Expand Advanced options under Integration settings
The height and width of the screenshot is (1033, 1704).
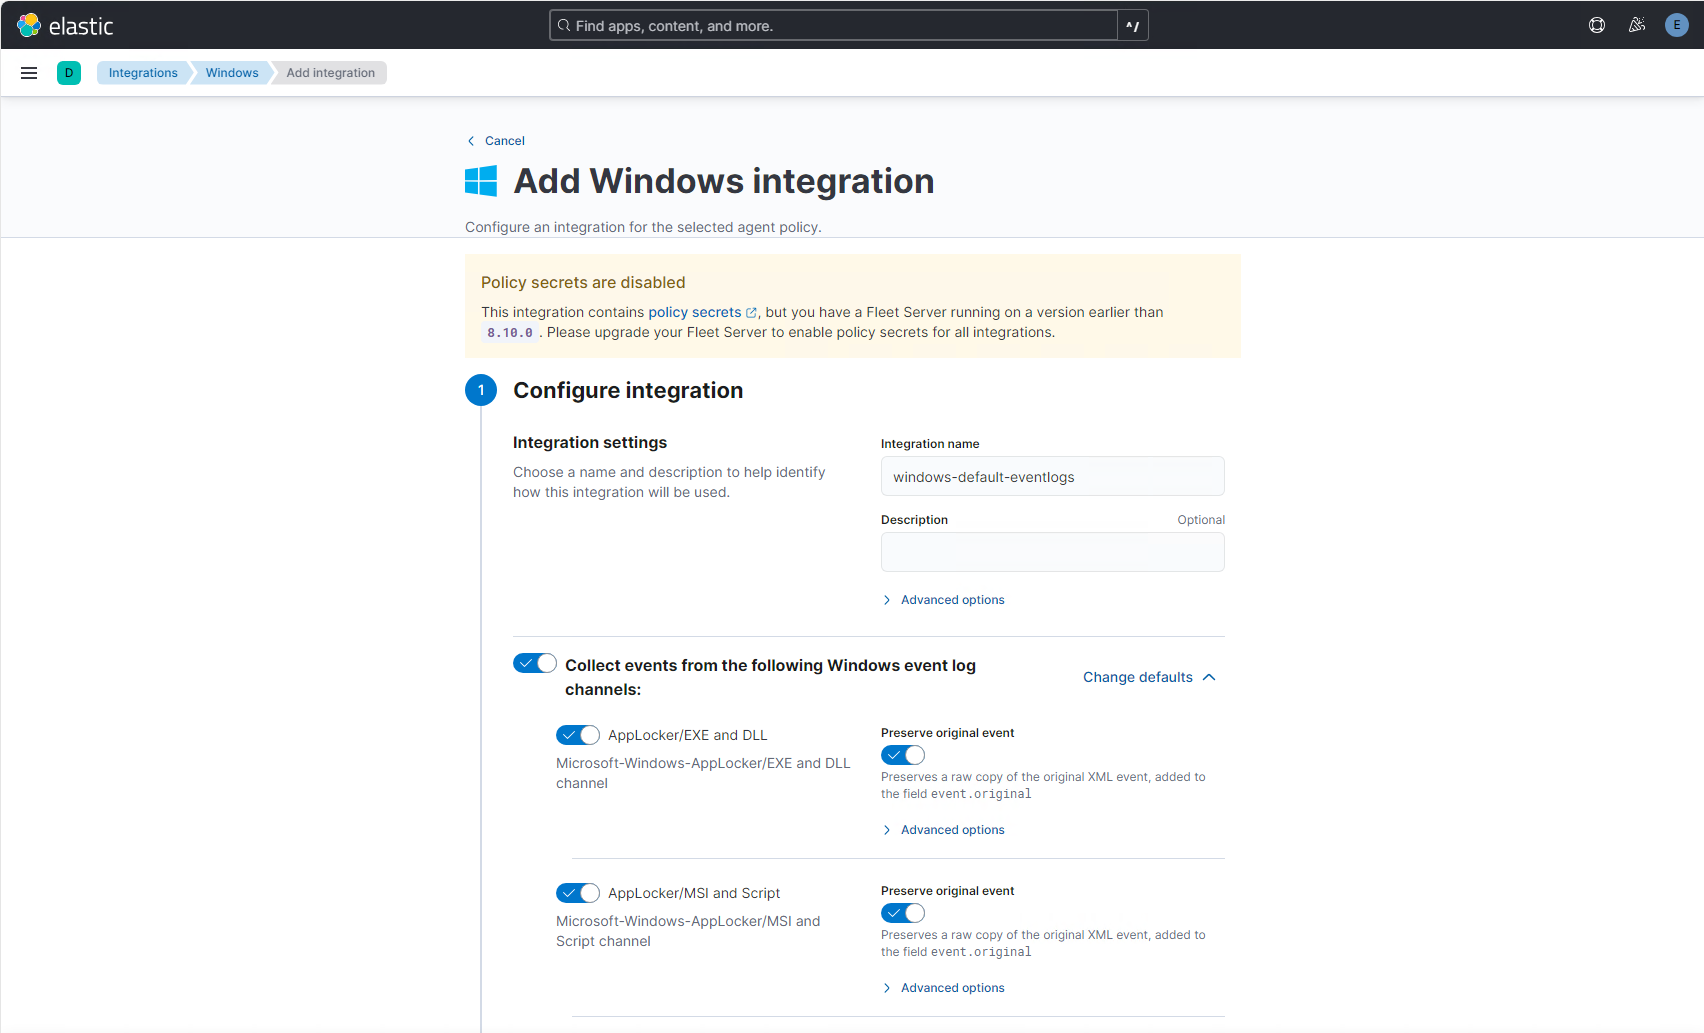(x=943, y=600)
